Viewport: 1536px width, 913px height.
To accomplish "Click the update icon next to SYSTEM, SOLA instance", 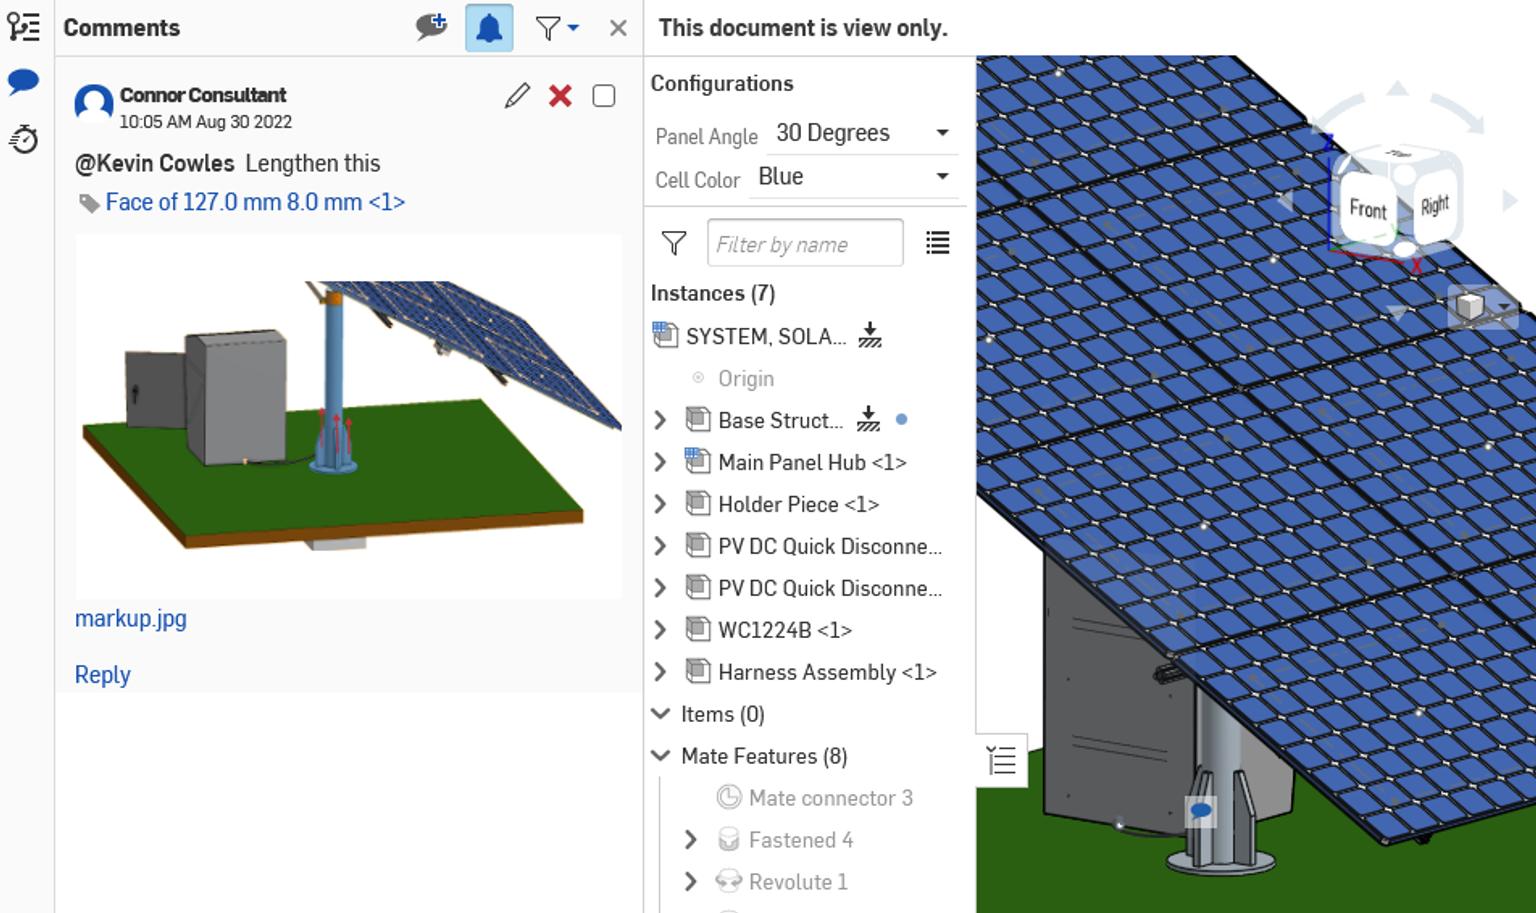I will 869,335.
